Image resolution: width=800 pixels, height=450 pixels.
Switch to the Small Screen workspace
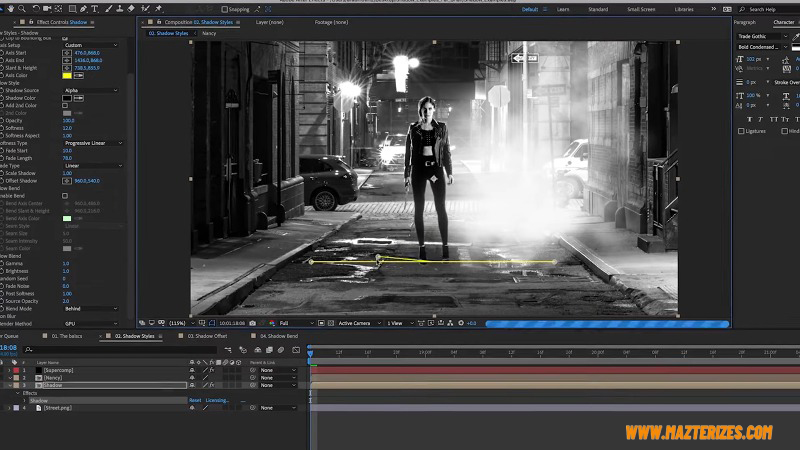pyautogui.click(x=641, y=9)
